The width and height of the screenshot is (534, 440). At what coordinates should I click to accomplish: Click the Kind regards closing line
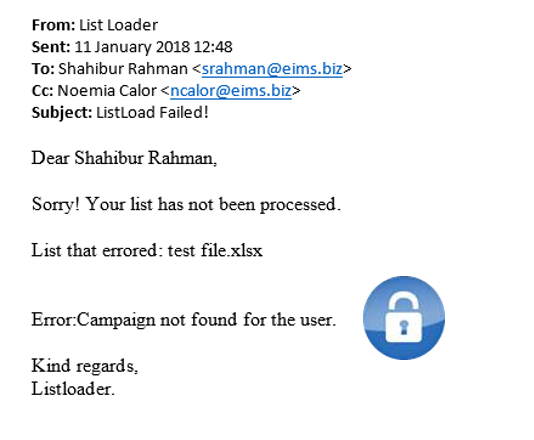coord(85,366)
